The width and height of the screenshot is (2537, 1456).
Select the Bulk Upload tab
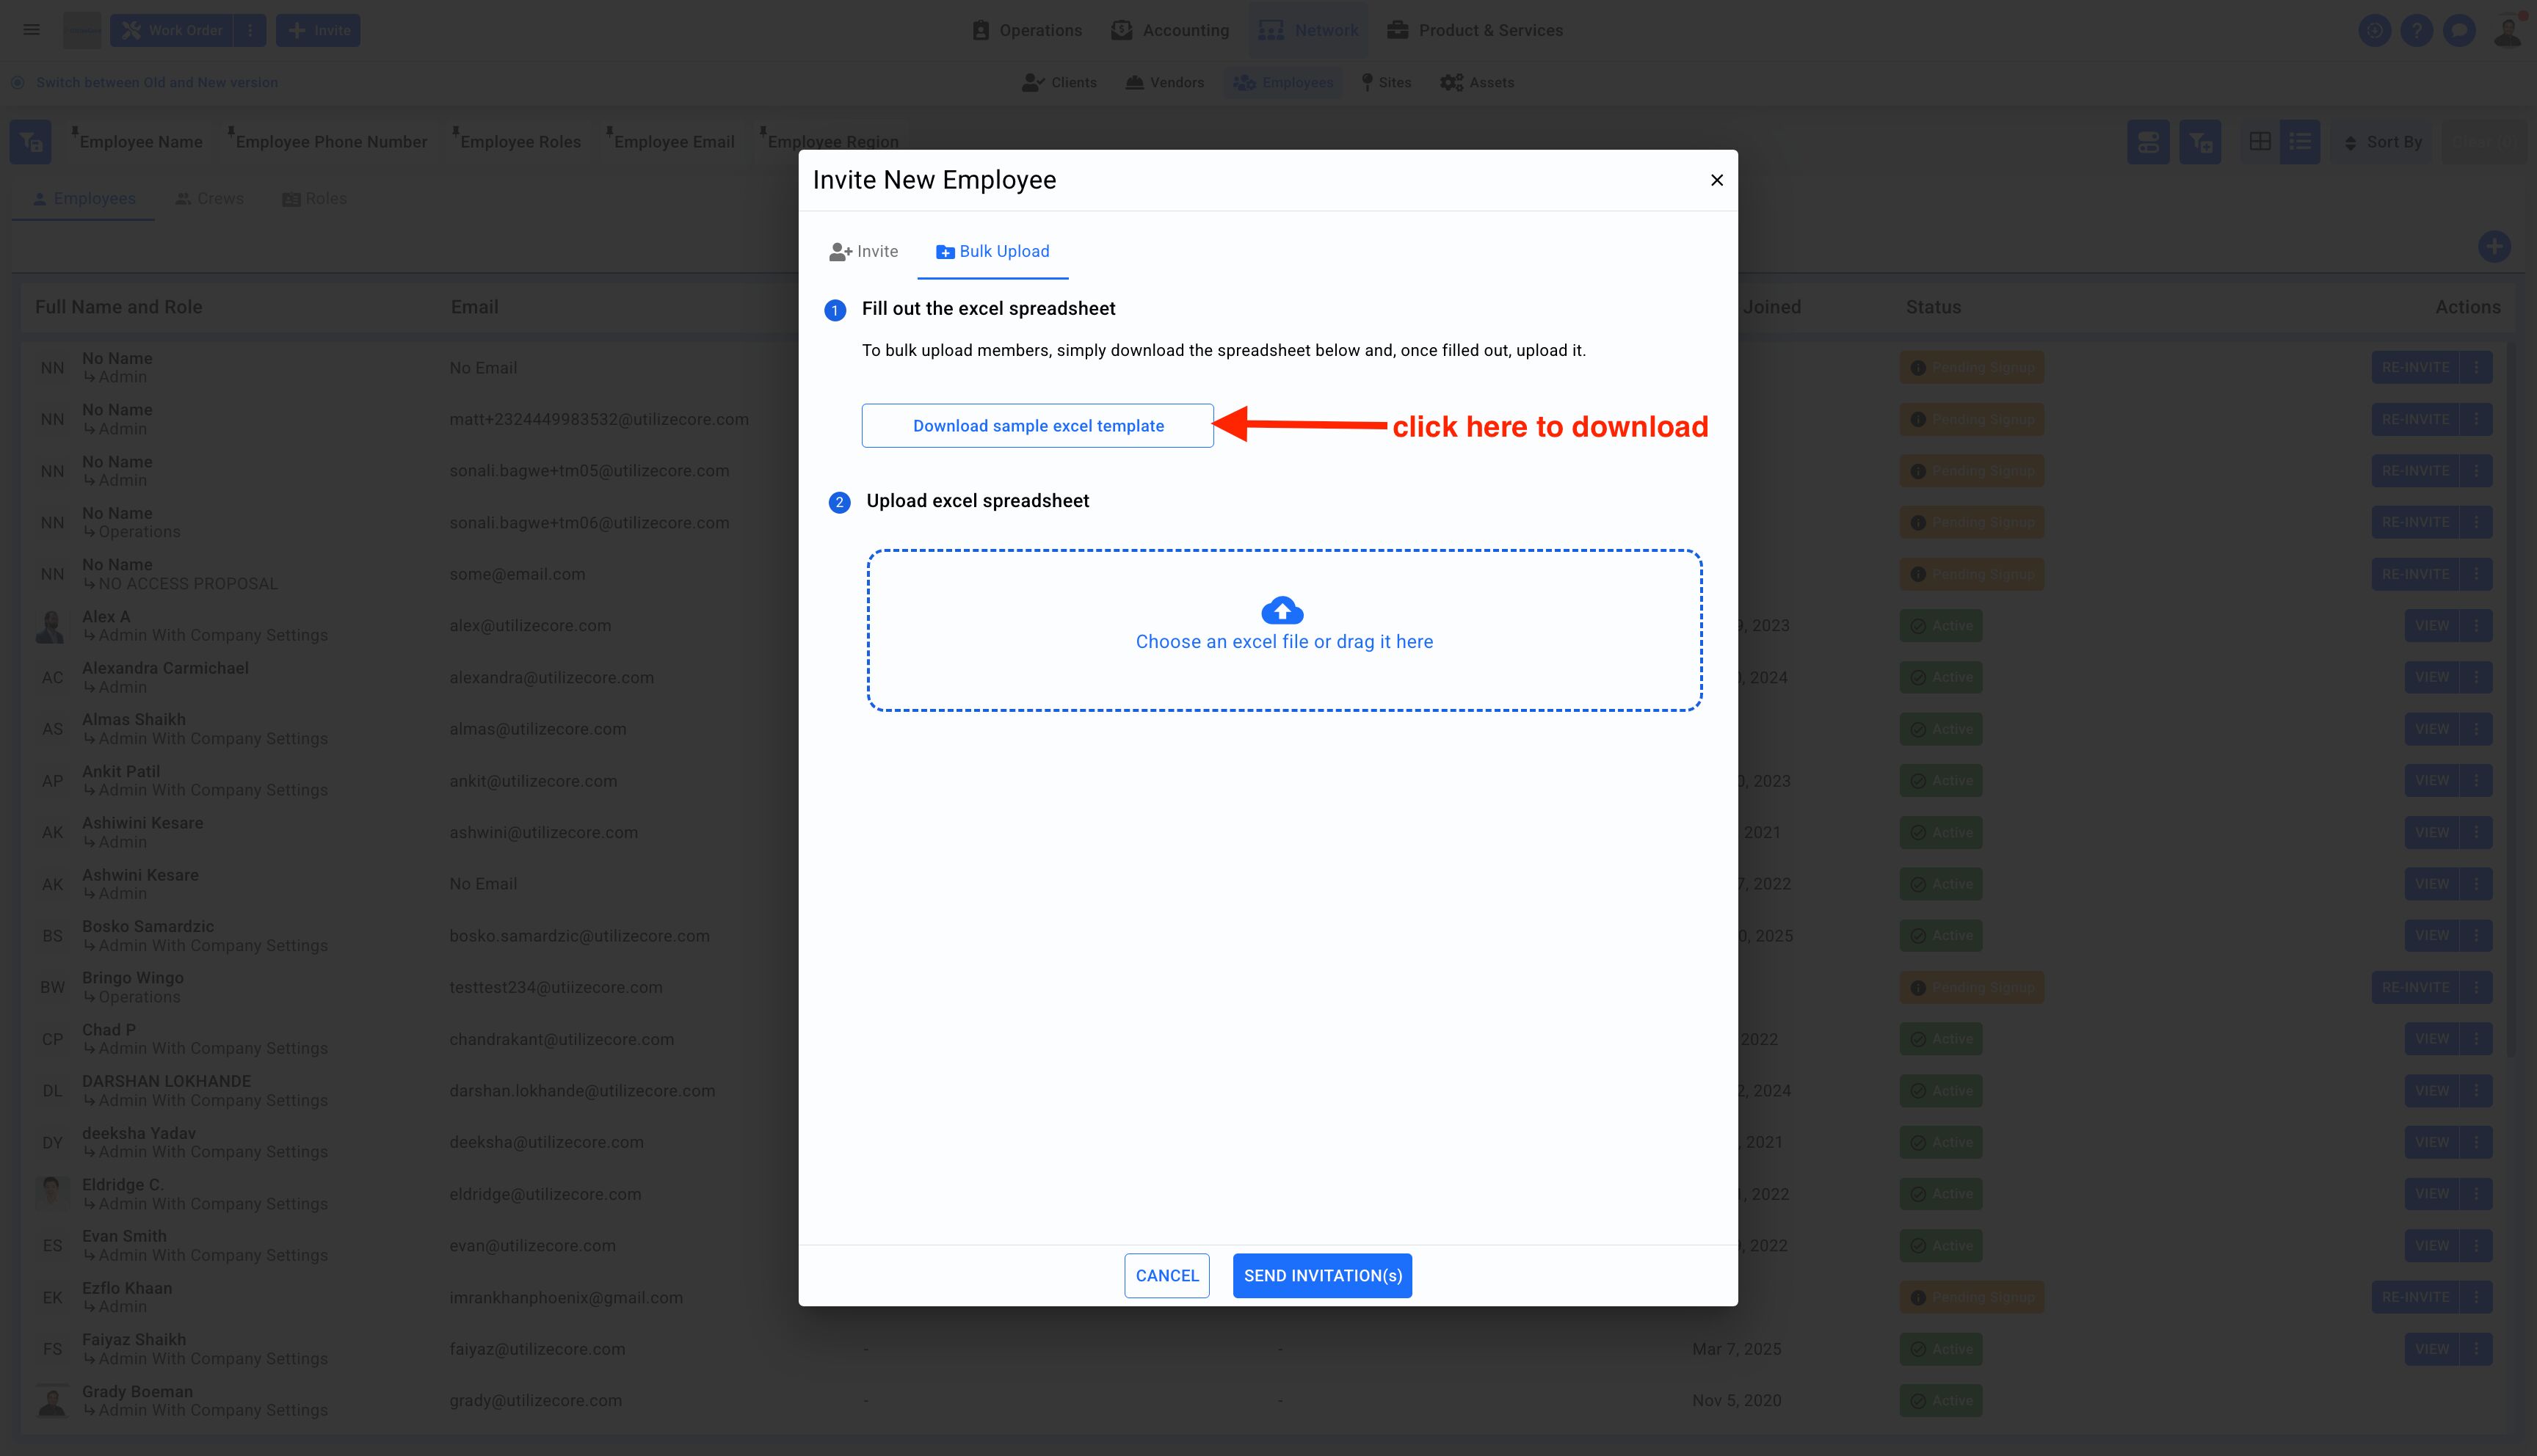[992, 252]
